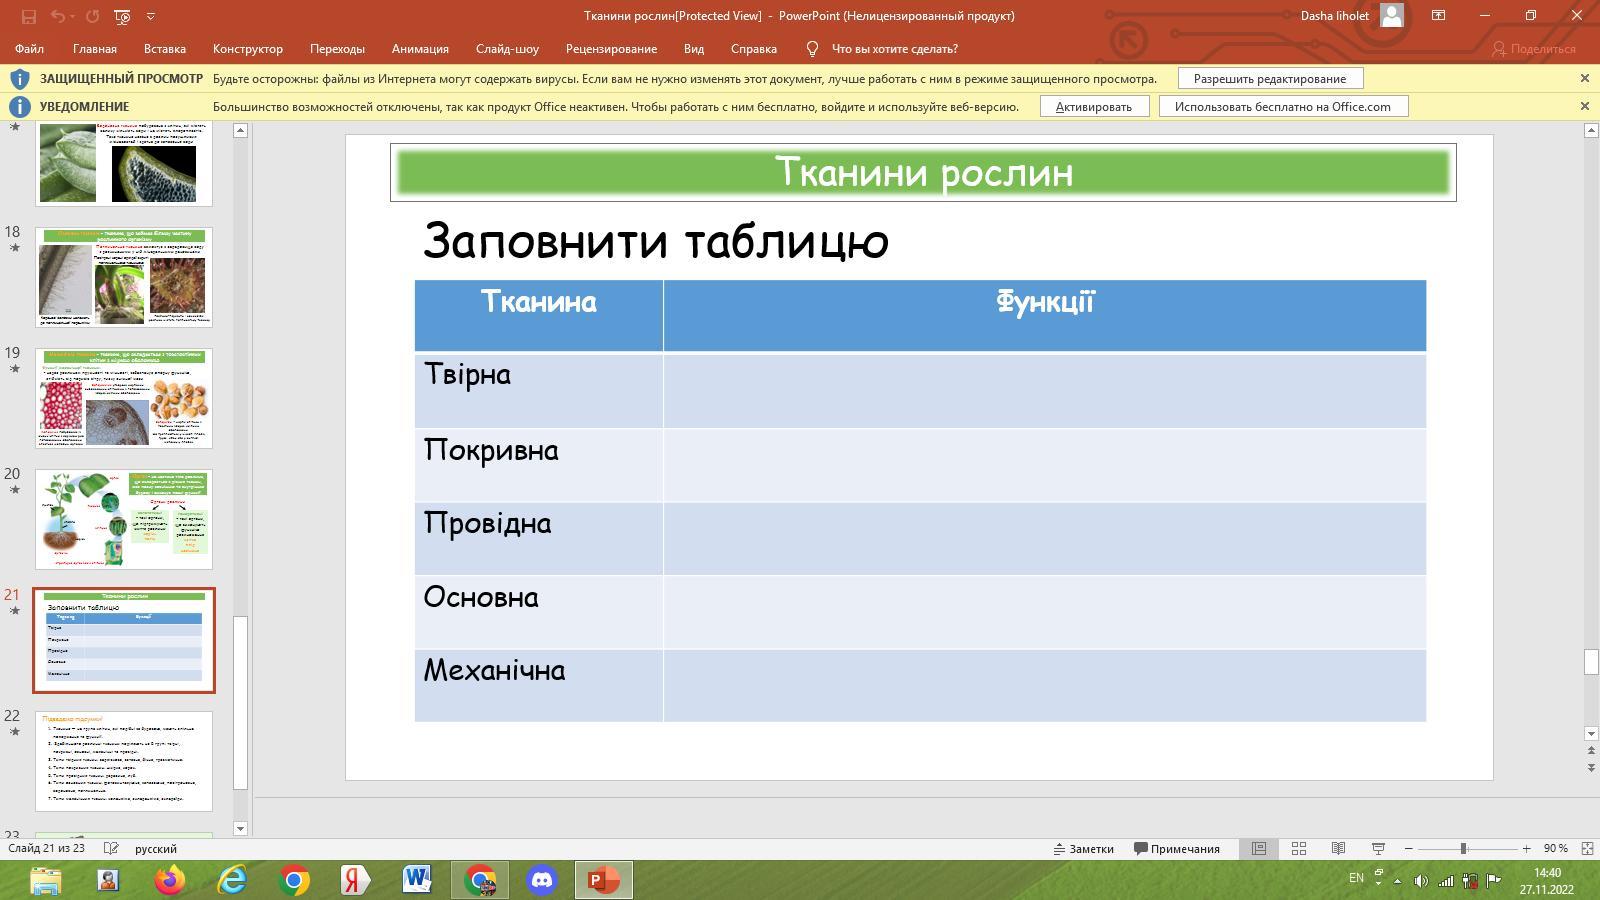Screen dimensions: 1600x900
Task: Select Normal view icon in status bar
Action: click(1259, 848)
